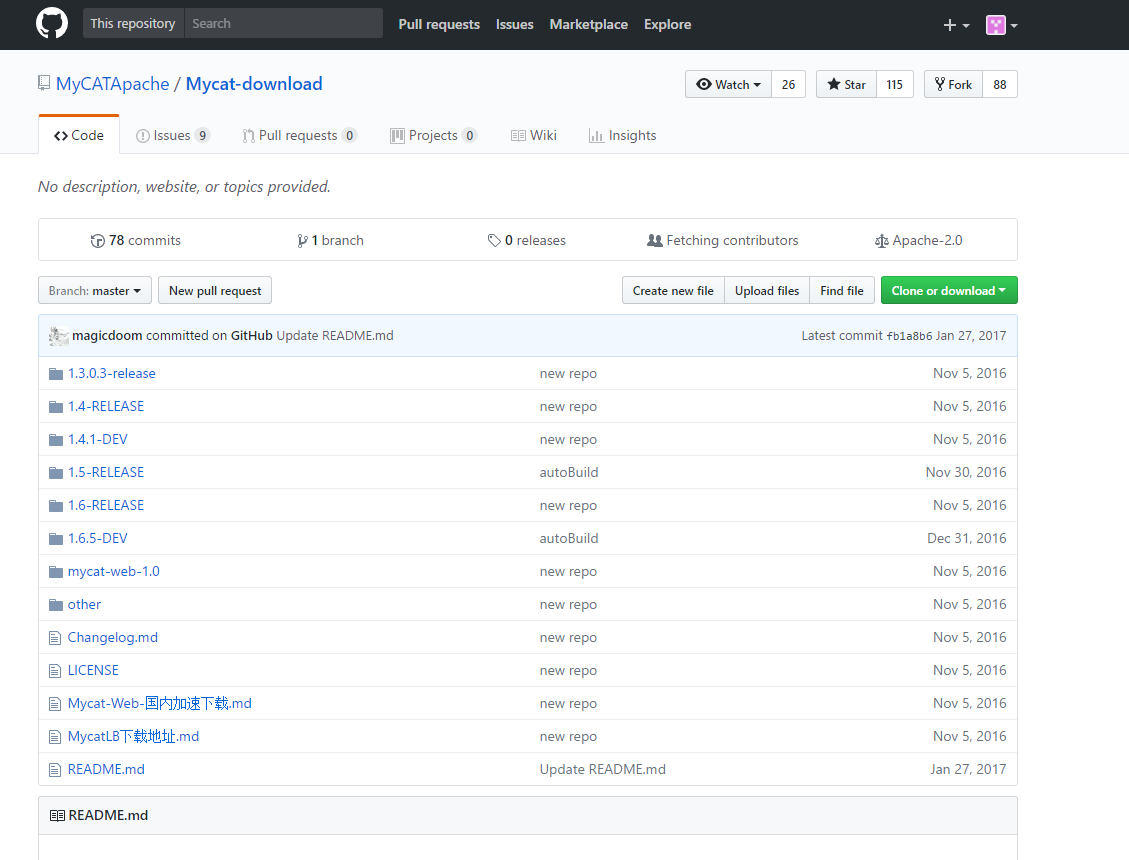Click the commits history clock icon

coord(97,241)
